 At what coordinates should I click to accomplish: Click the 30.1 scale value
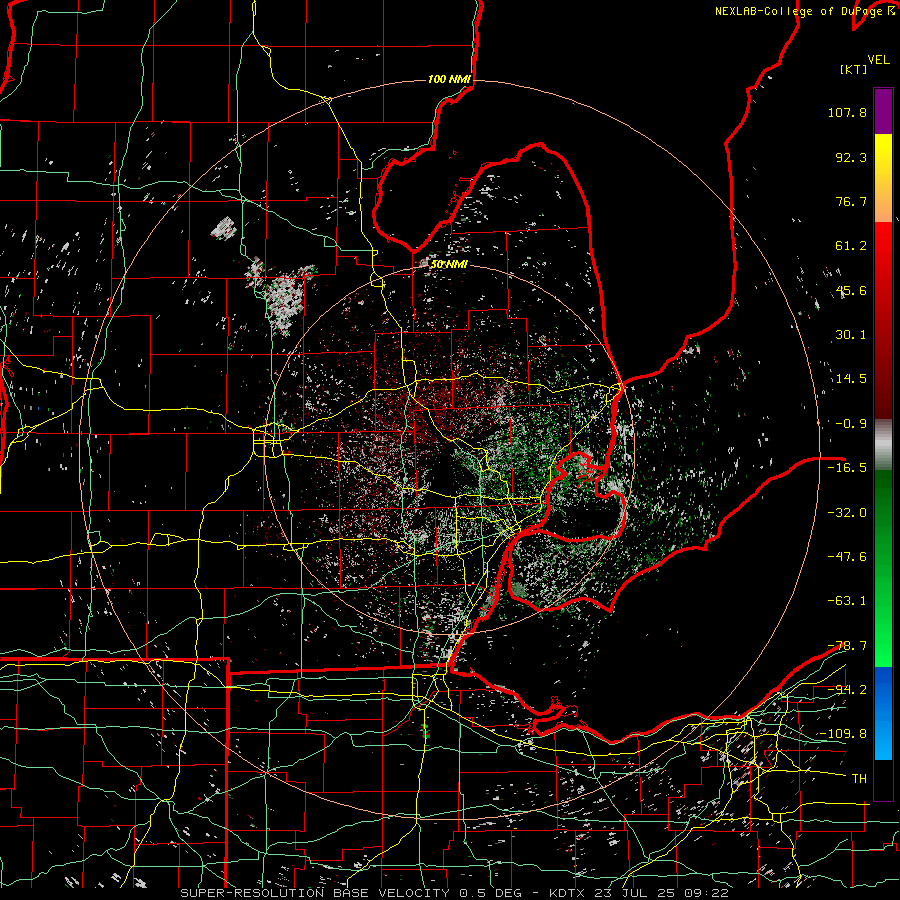(x=851, y=335)
